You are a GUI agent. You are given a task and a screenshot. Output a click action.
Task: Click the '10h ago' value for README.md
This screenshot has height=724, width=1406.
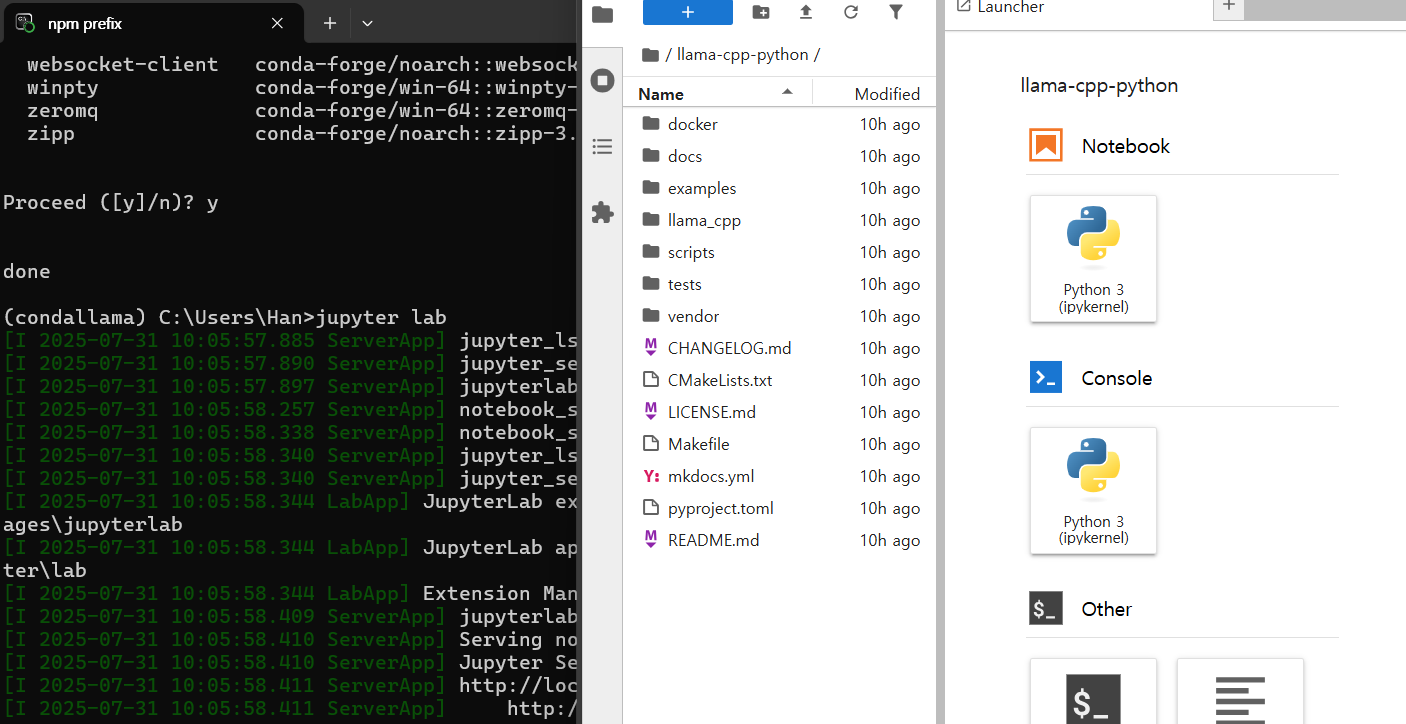(890, 540)
